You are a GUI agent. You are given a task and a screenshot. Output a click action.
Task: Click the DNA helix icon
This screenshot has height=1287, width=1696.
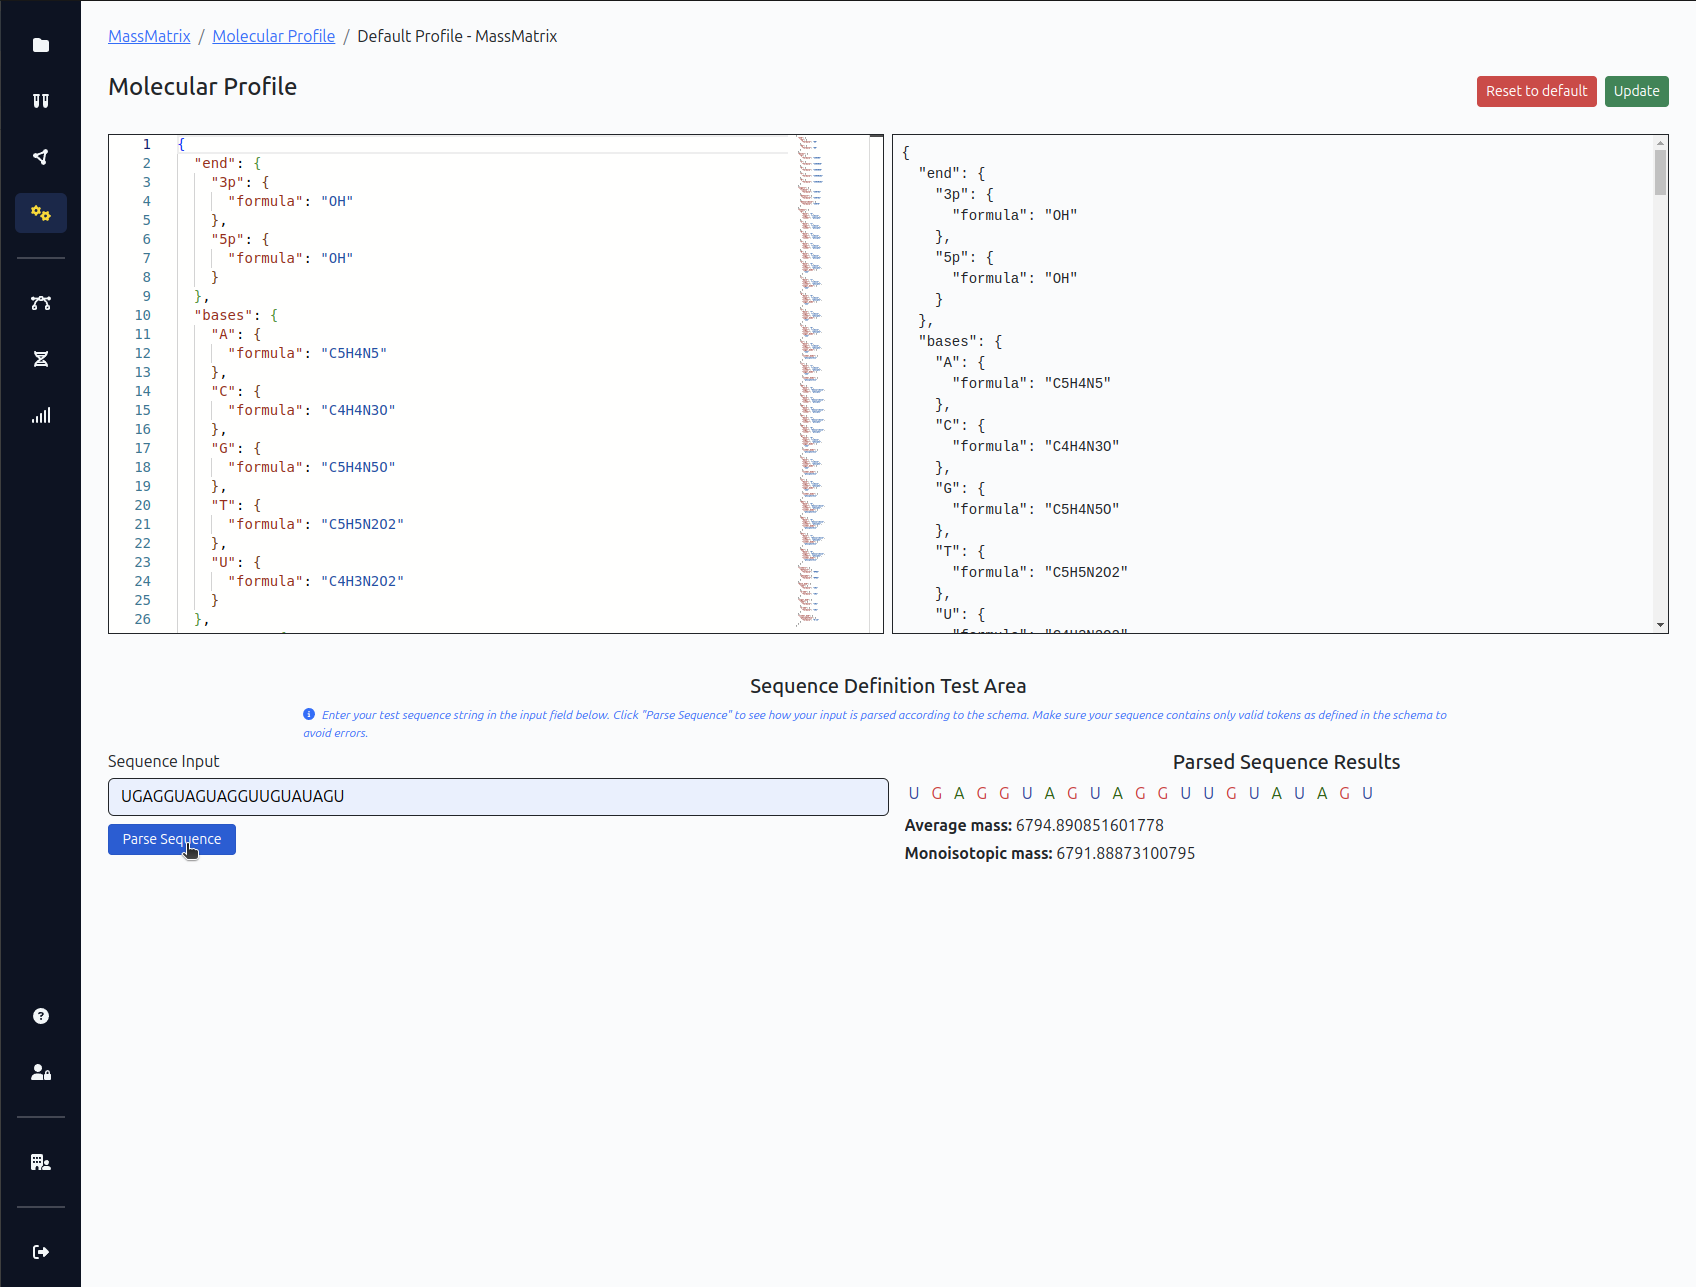[x=41, y=359]
